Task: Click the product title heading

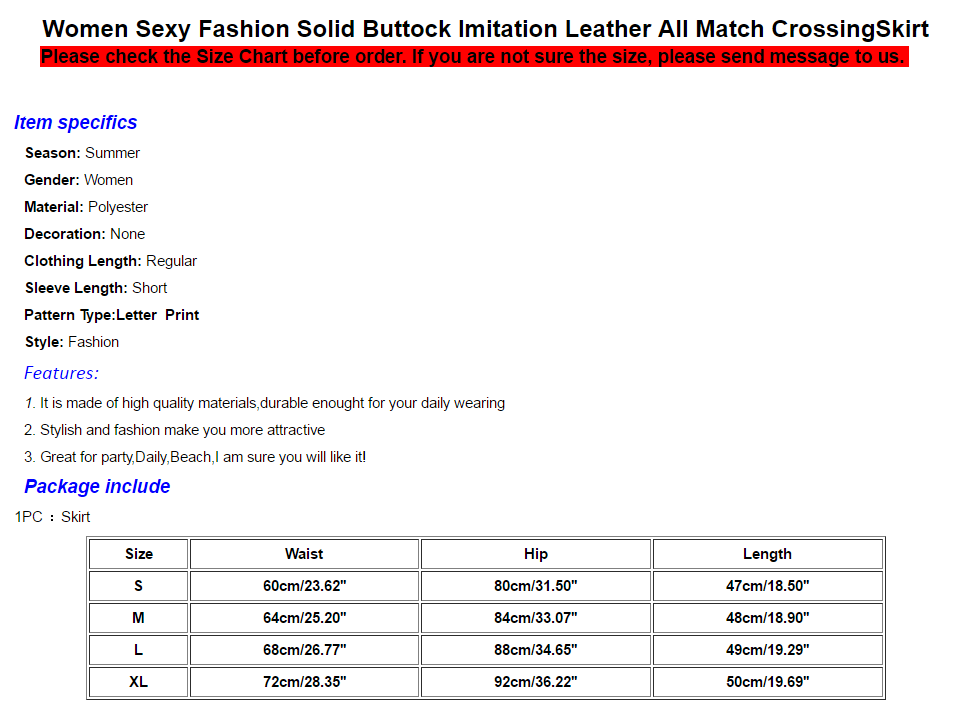Action: 486,28
